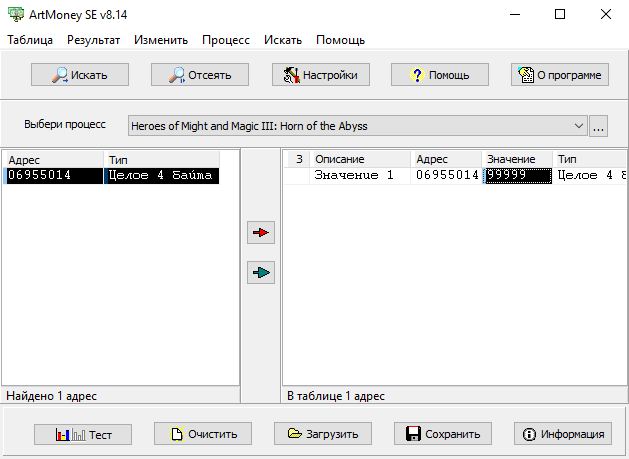Open Настройки settings button

click(x=321, y=75)
